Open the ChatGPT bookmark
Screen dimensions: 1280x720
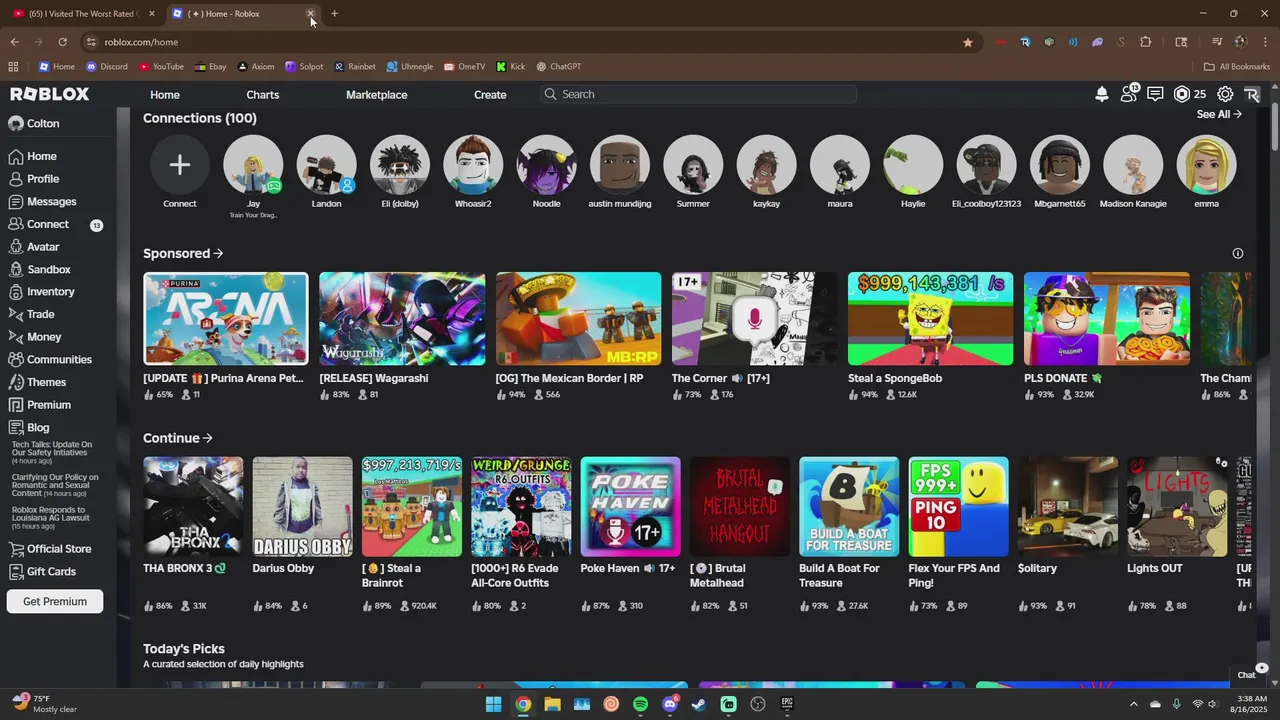(x=558, y=67)
